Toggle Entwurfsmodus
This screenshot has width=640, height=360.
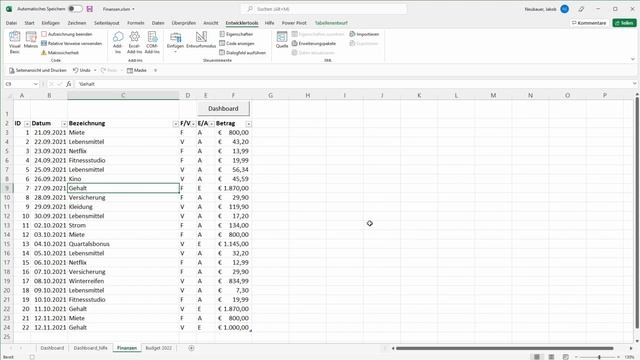tap(201, 40)
